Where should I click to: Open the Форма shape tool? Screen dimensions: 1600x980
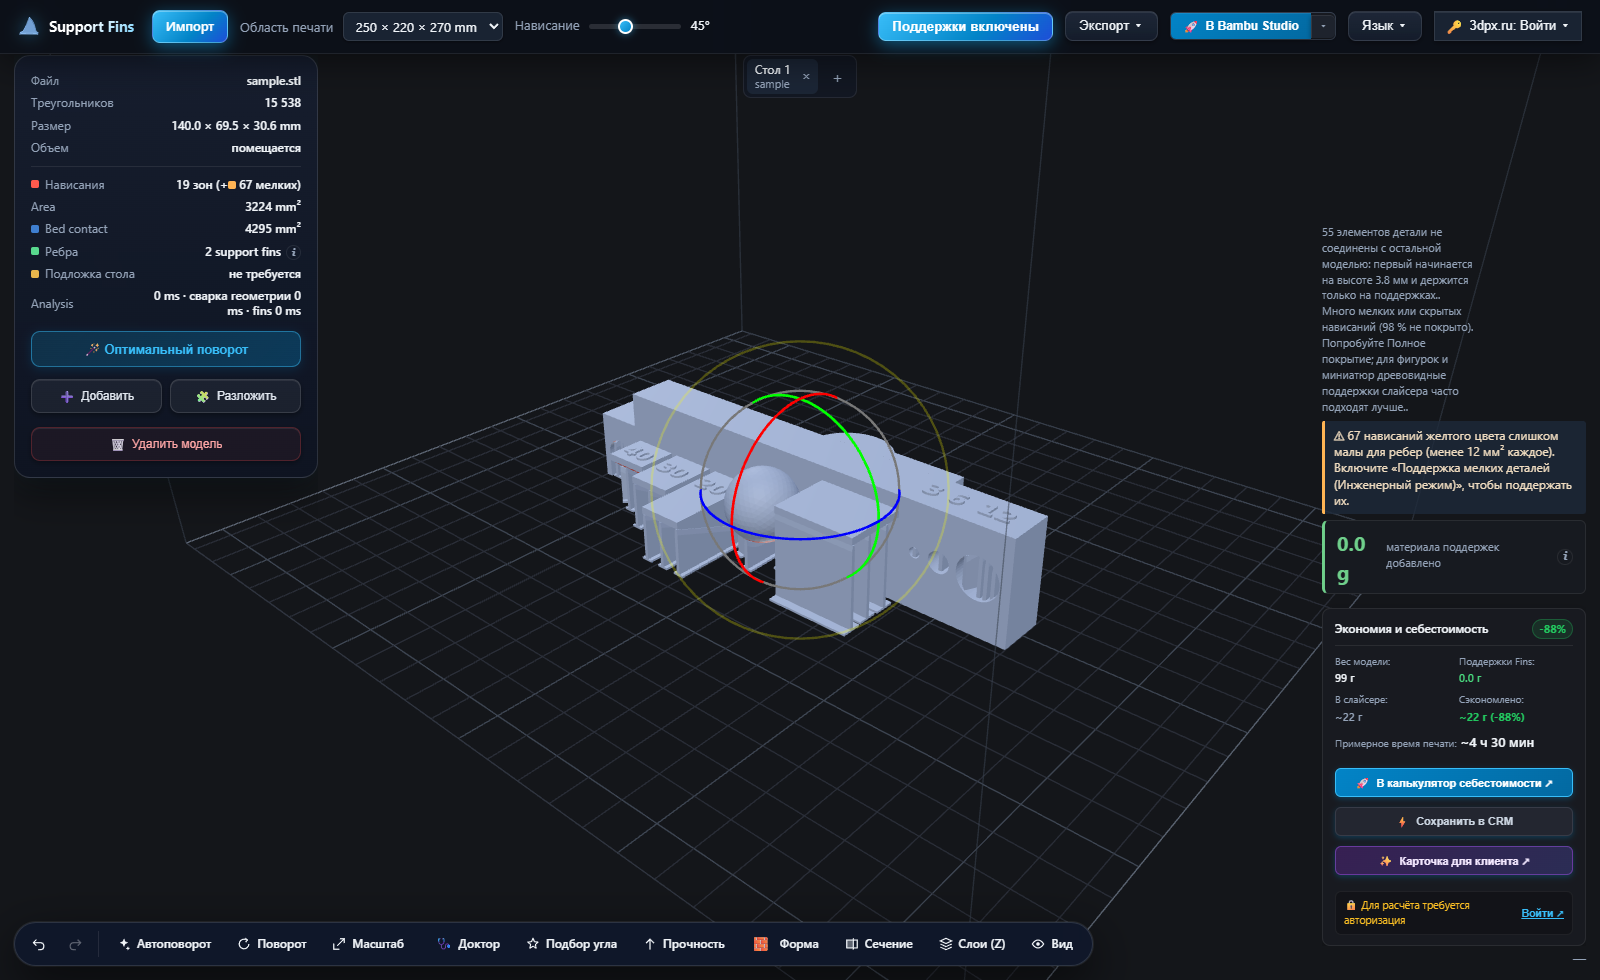pos(786,944)
